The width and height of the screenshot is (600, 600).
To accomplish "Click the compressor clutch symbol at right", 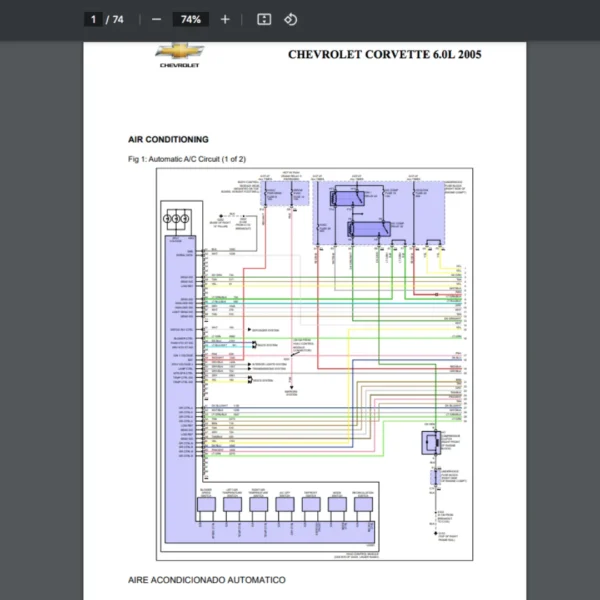I will 433,442.
